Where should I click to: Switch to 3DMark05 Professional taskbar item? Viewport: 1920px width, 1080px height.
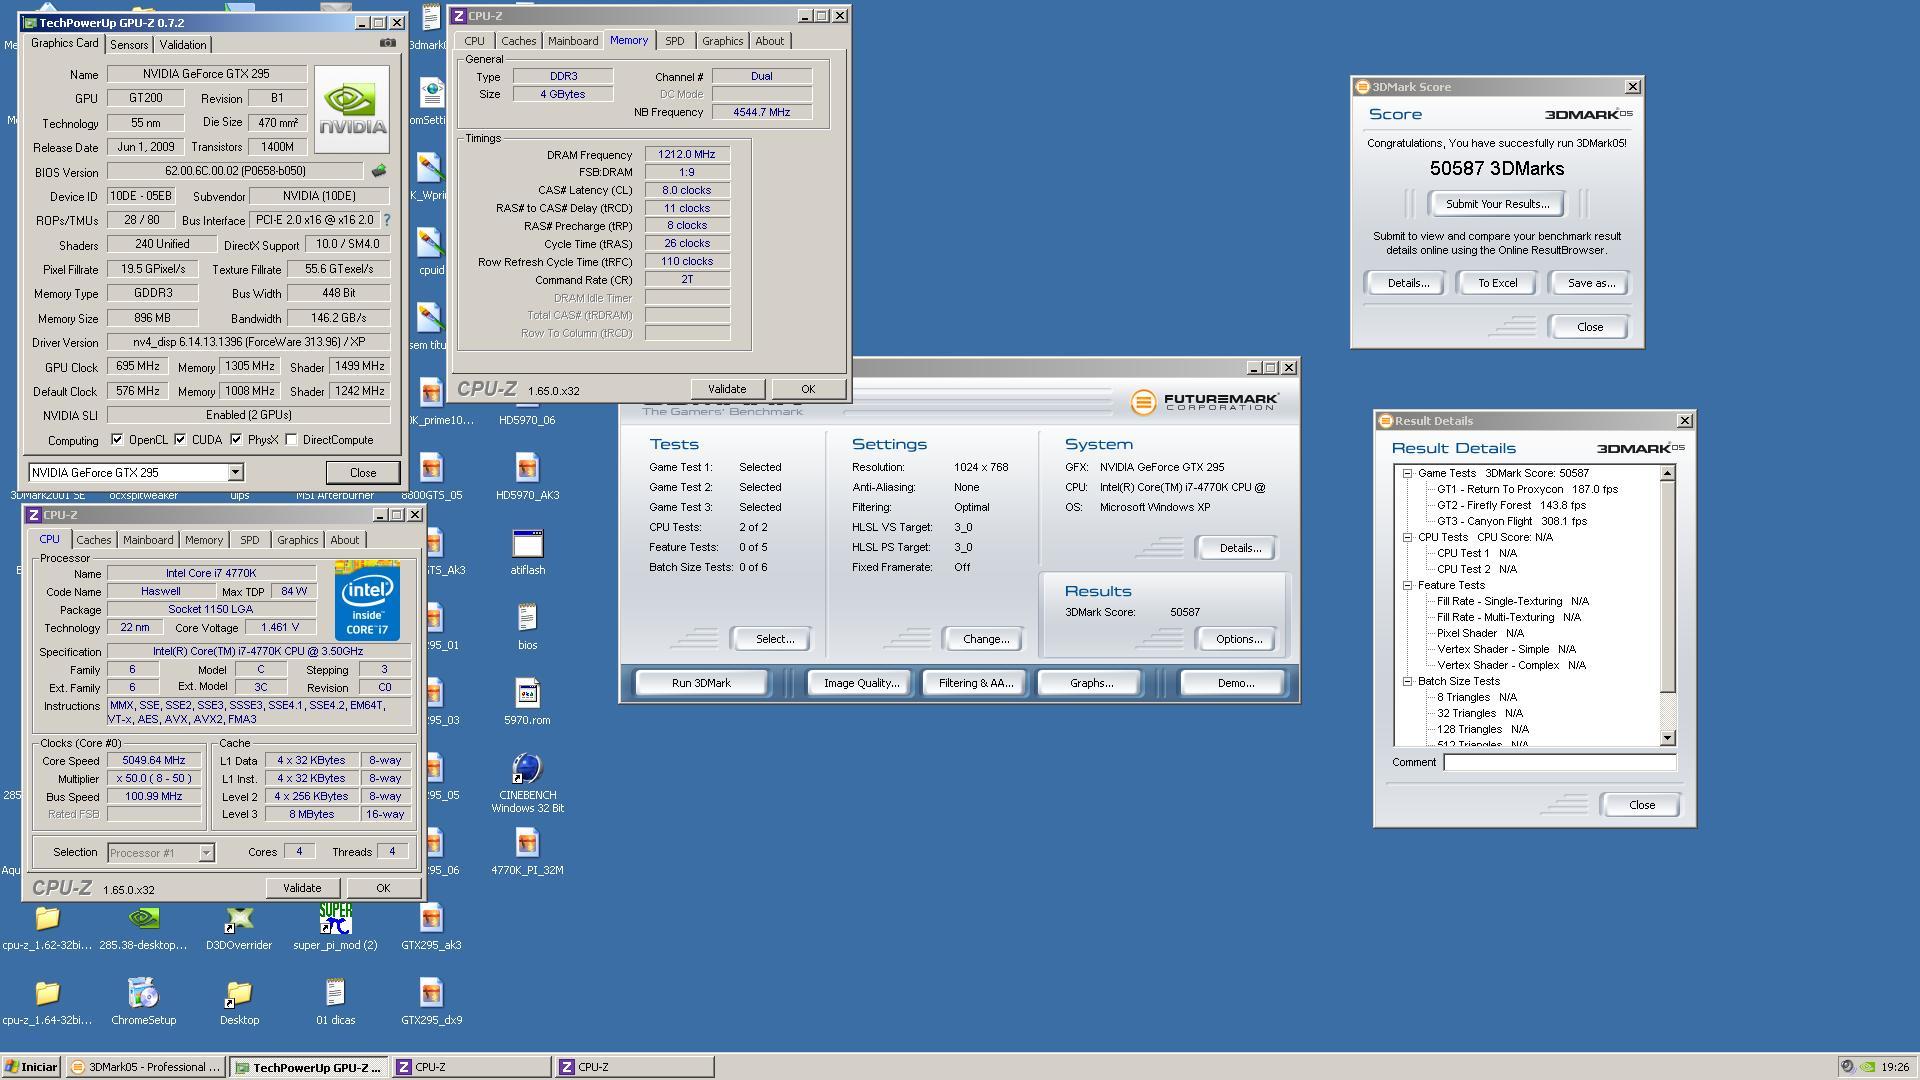click(146, 1067)
